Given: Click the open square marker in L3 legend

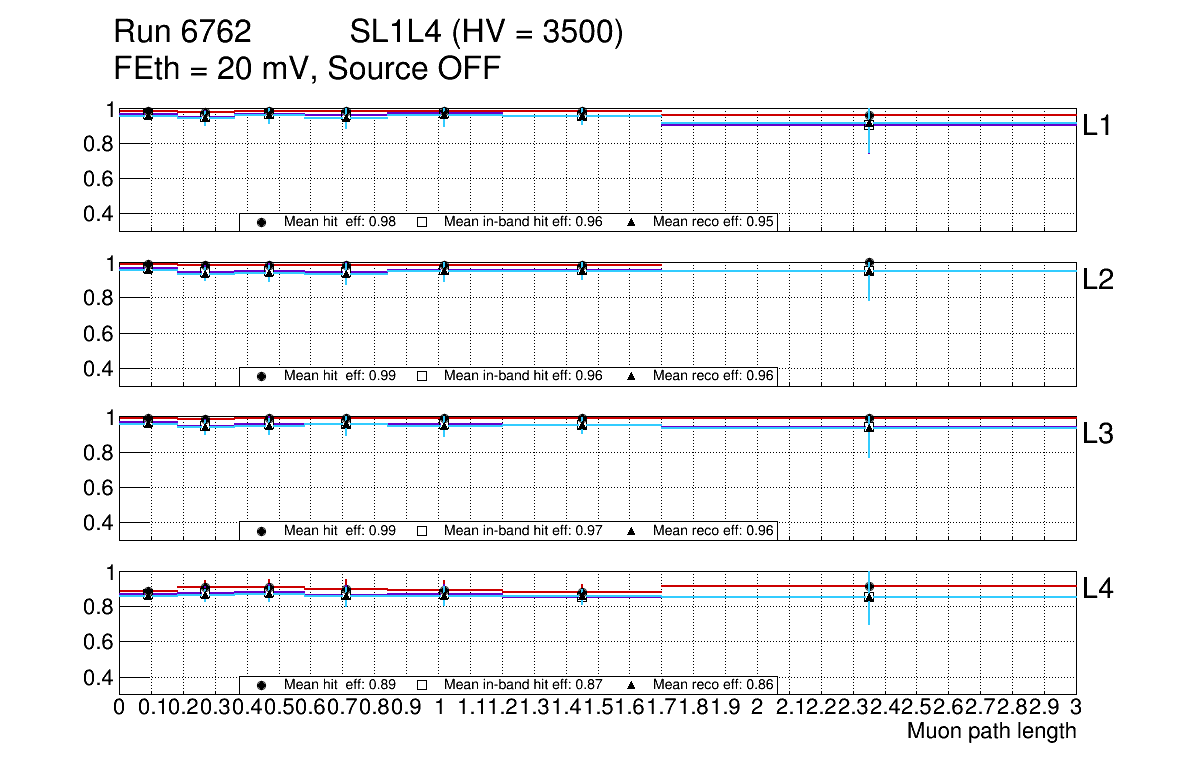Looking at the screenshot, I should pos(422,530).
